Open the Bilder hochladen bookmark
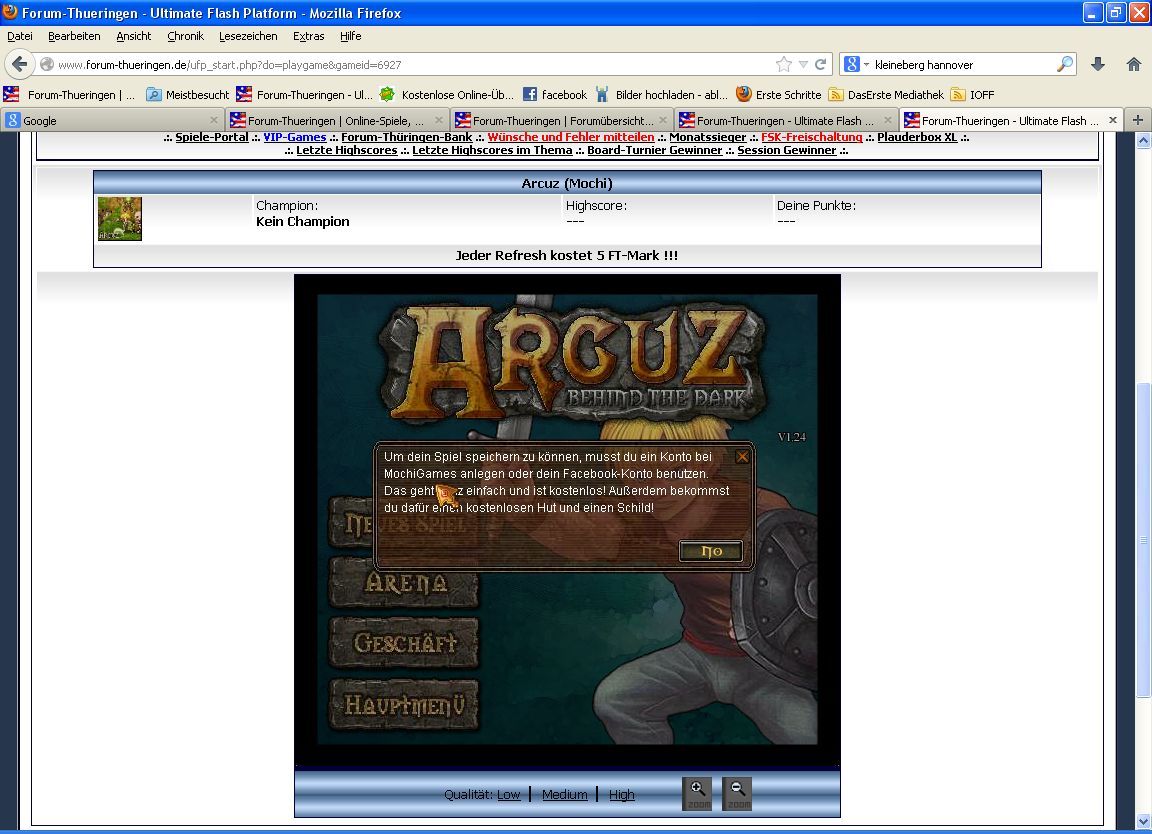Image resolution: width=1152 pixels, height=834 pixels. point(661,94)
